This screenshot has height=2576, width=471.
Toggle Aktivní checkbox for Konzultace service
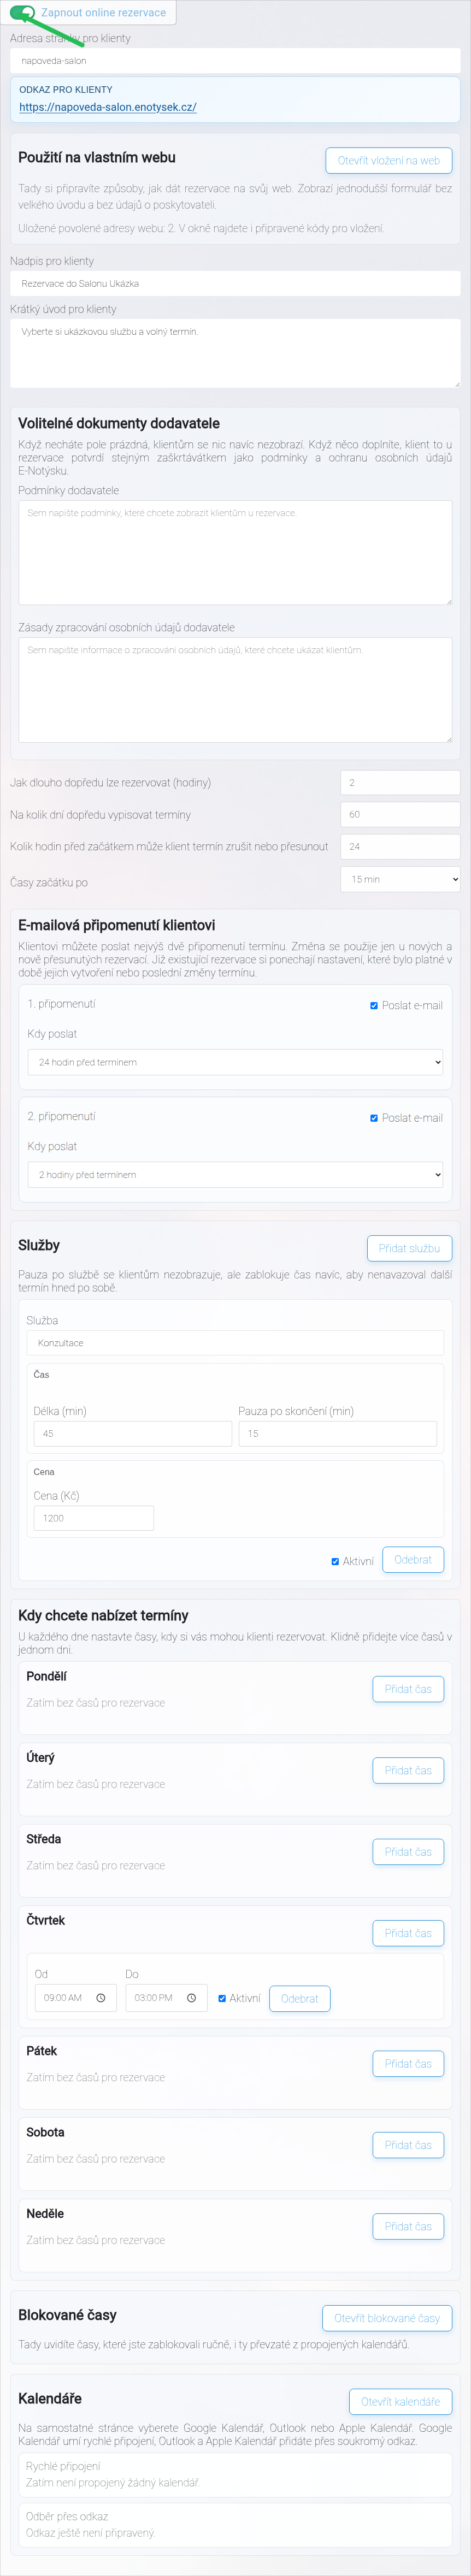(x=335, y=1561)
